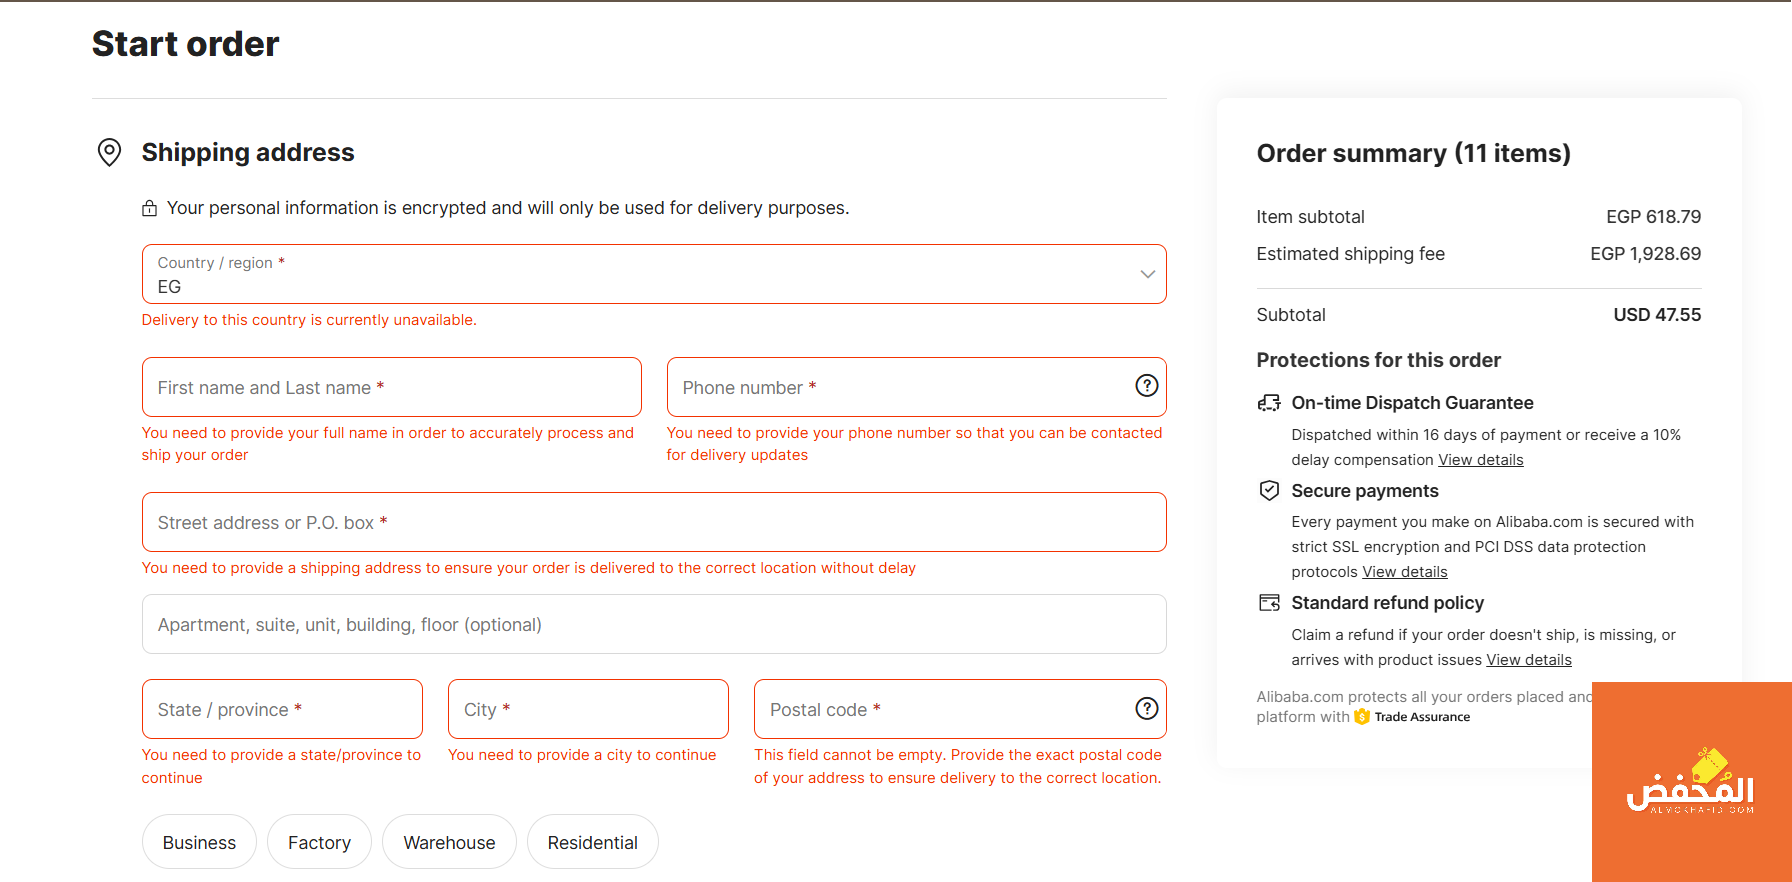The height and width of the screenshot is (882, 1792).
Task: Expand the Country / region dropdown chevron
Action: [1147, 274]
